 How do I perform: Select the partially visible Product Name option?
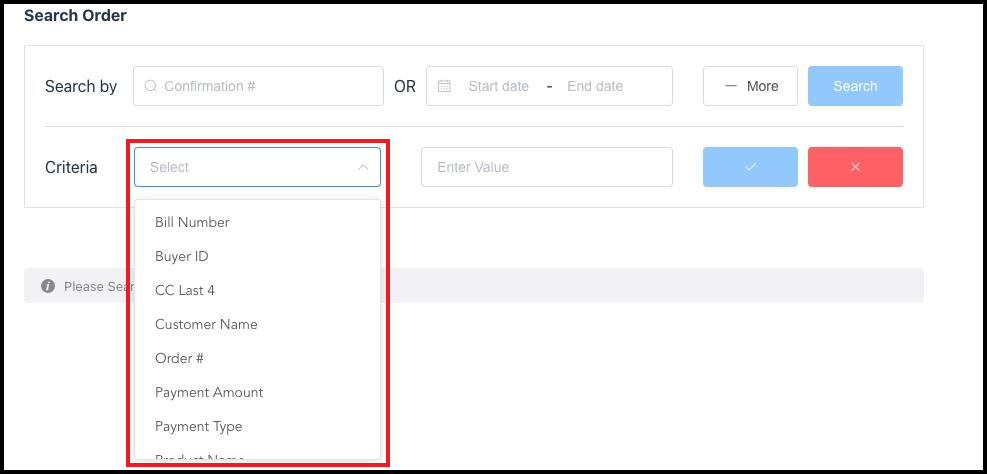pos(200,456)
